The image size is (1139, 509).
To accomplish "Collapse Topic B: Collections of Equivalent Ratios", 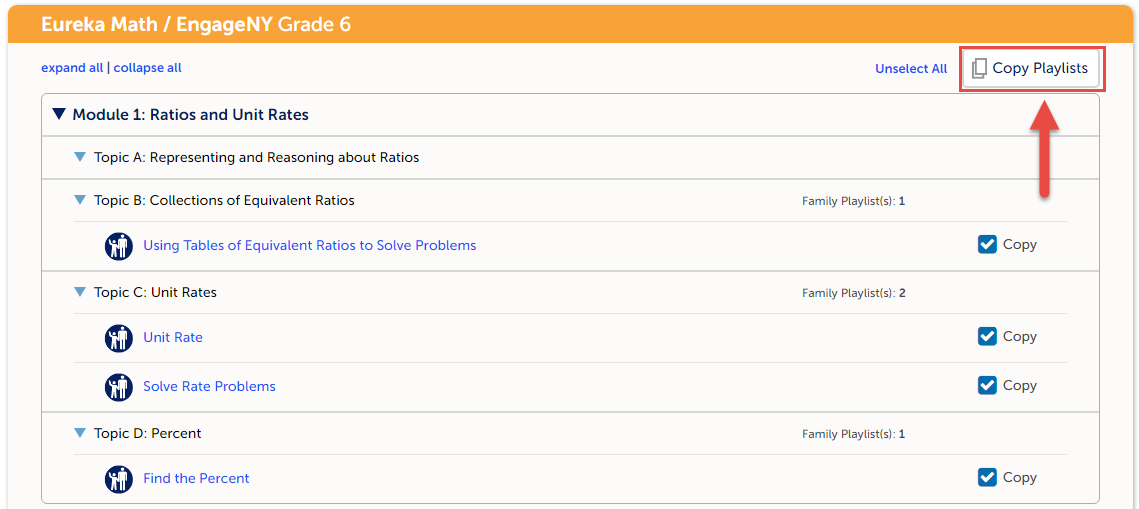I will (80, 200).
